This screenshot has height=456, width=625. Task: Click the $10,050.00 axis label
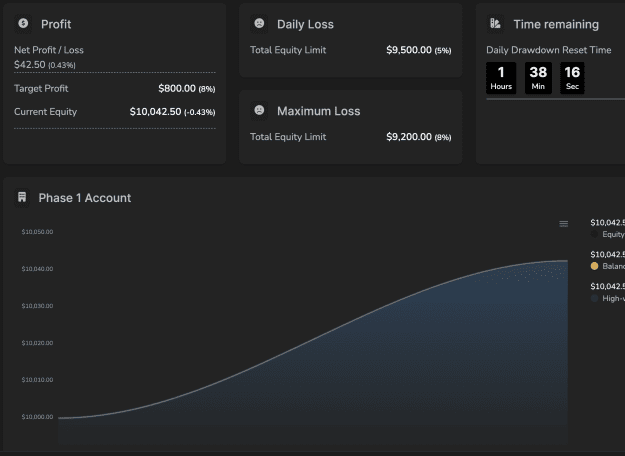click(x=37, y=232)
